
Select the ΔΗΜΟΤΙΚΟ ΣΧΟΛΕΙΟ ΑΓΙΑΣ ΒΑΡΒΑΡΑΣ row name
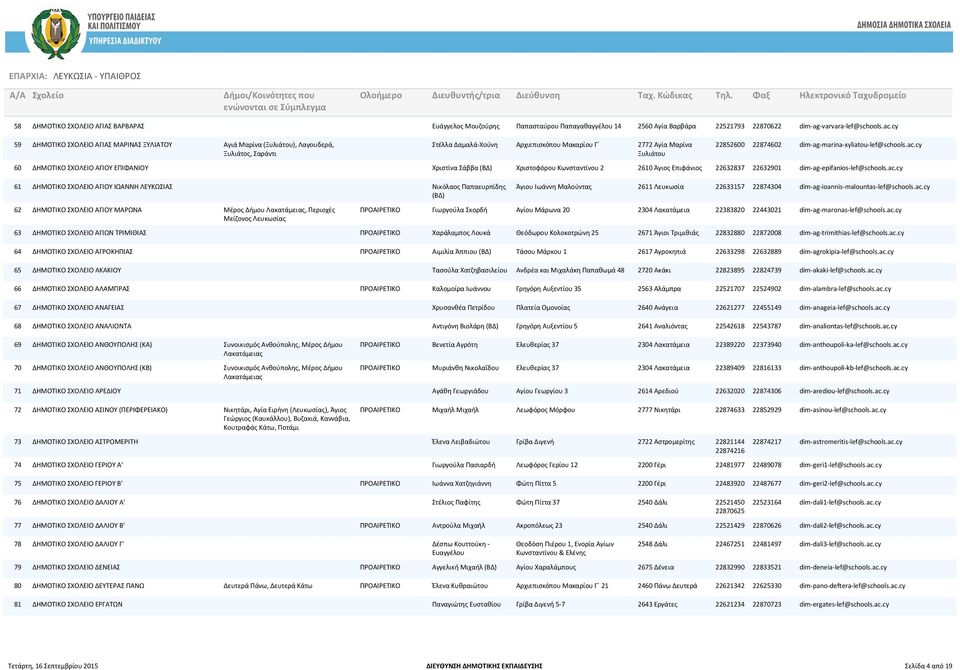pos(88,126)
